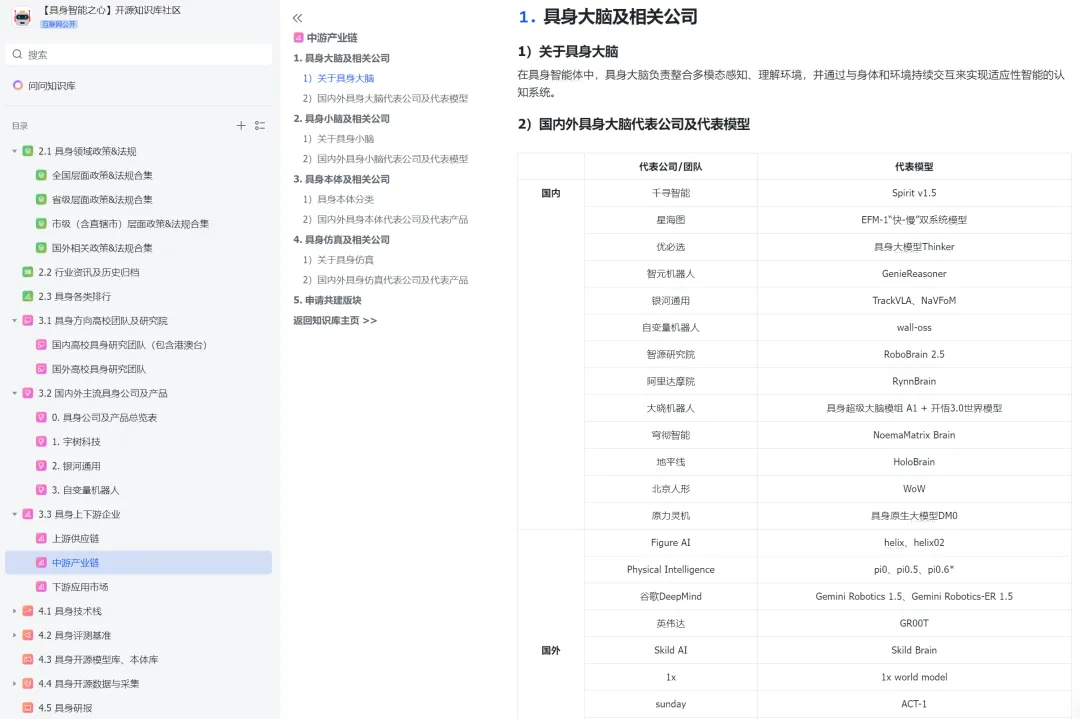Click icon of 国内高校具身研究团队 item

[41, 344]
